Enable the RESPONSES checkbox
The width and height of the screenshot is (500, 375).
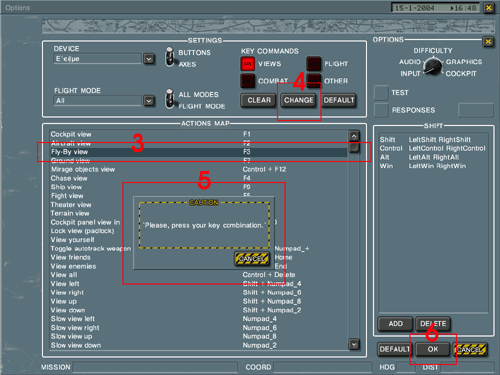click(x=381, y=110)
